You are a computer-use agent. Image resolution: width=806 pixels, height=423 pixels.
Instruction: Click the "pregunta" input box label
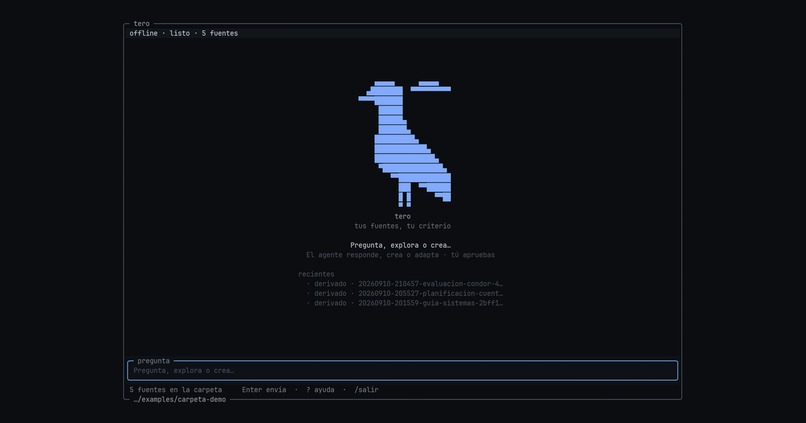[153, 361]
